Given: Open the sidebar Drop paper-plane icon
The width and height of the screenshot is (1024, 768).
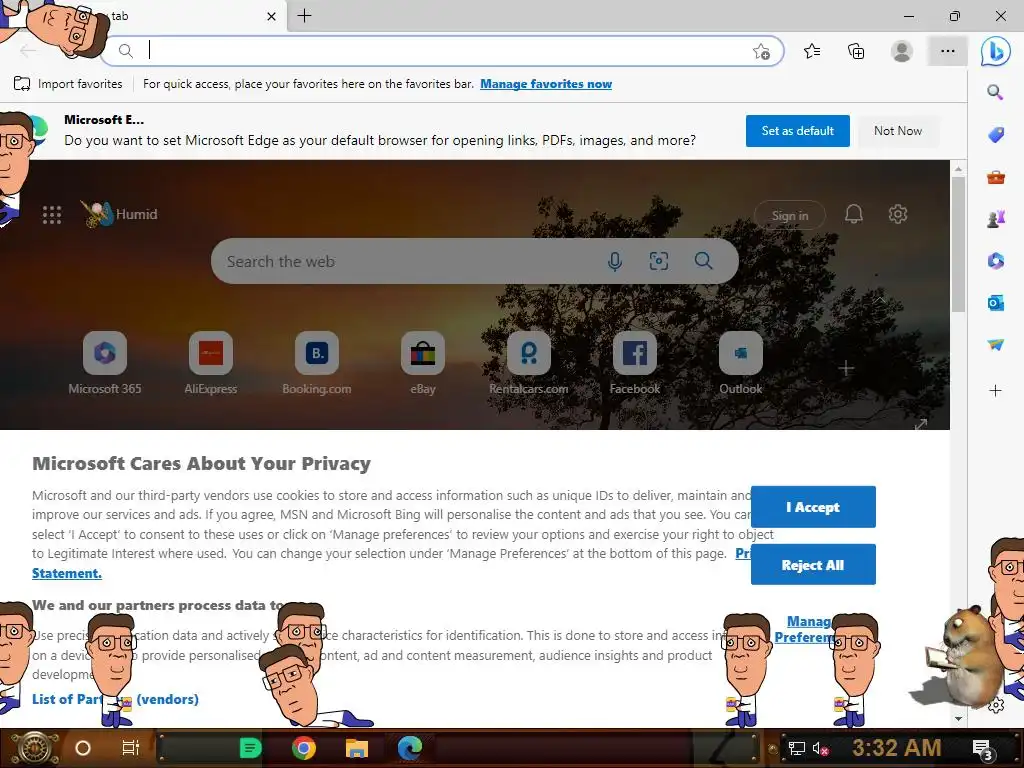Looking at the screenshot, I should point(995,345).
